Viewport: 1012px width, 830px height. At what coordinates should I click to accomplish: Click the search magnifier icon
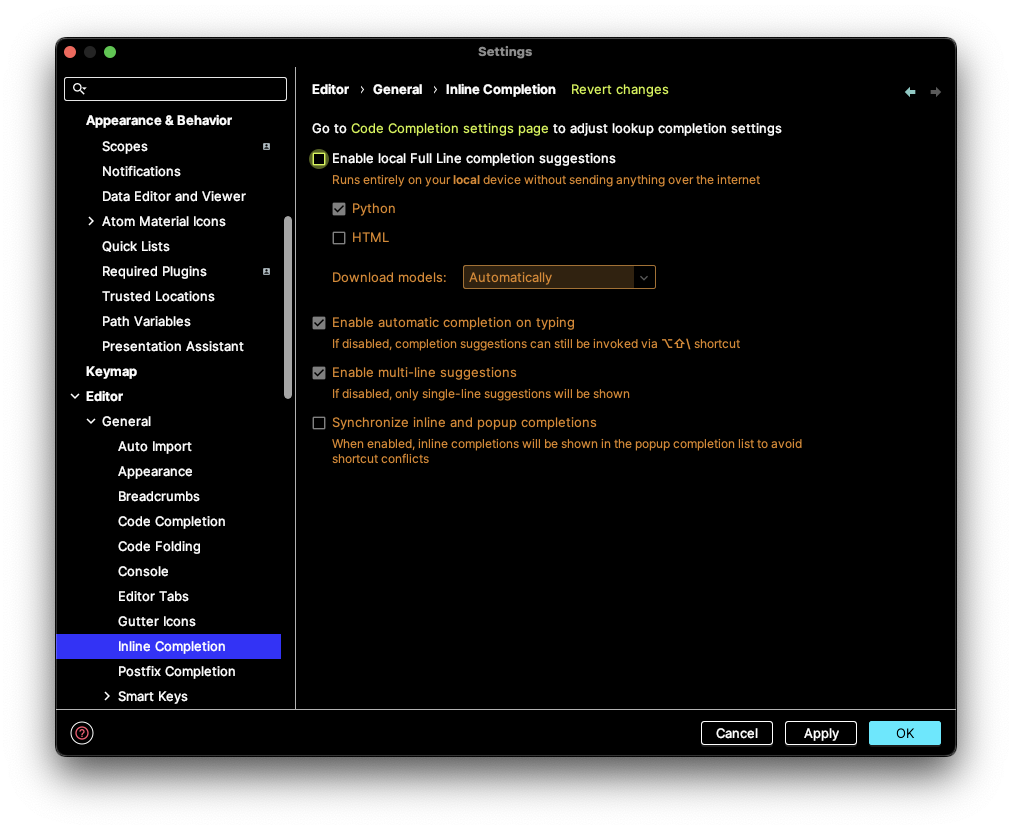80,89
